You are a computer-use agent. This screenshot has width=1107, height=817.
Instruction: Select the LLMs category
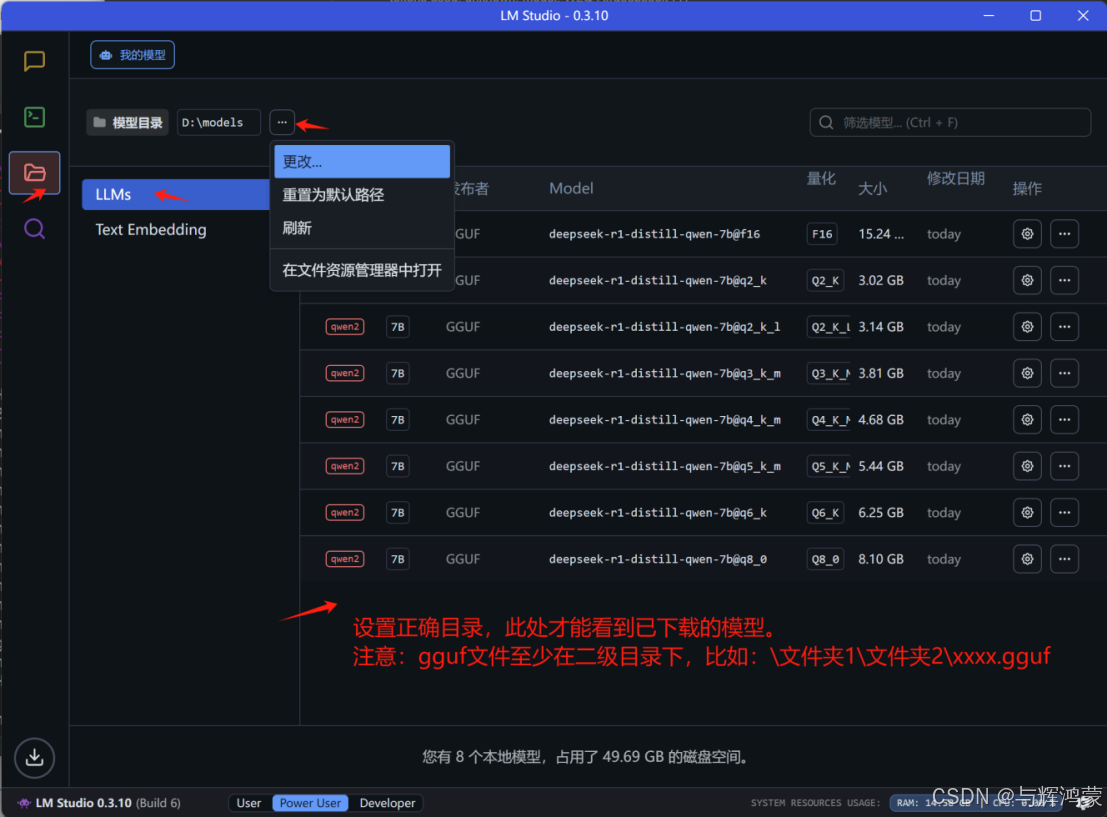pyautogui.click(x=176, y=194)
